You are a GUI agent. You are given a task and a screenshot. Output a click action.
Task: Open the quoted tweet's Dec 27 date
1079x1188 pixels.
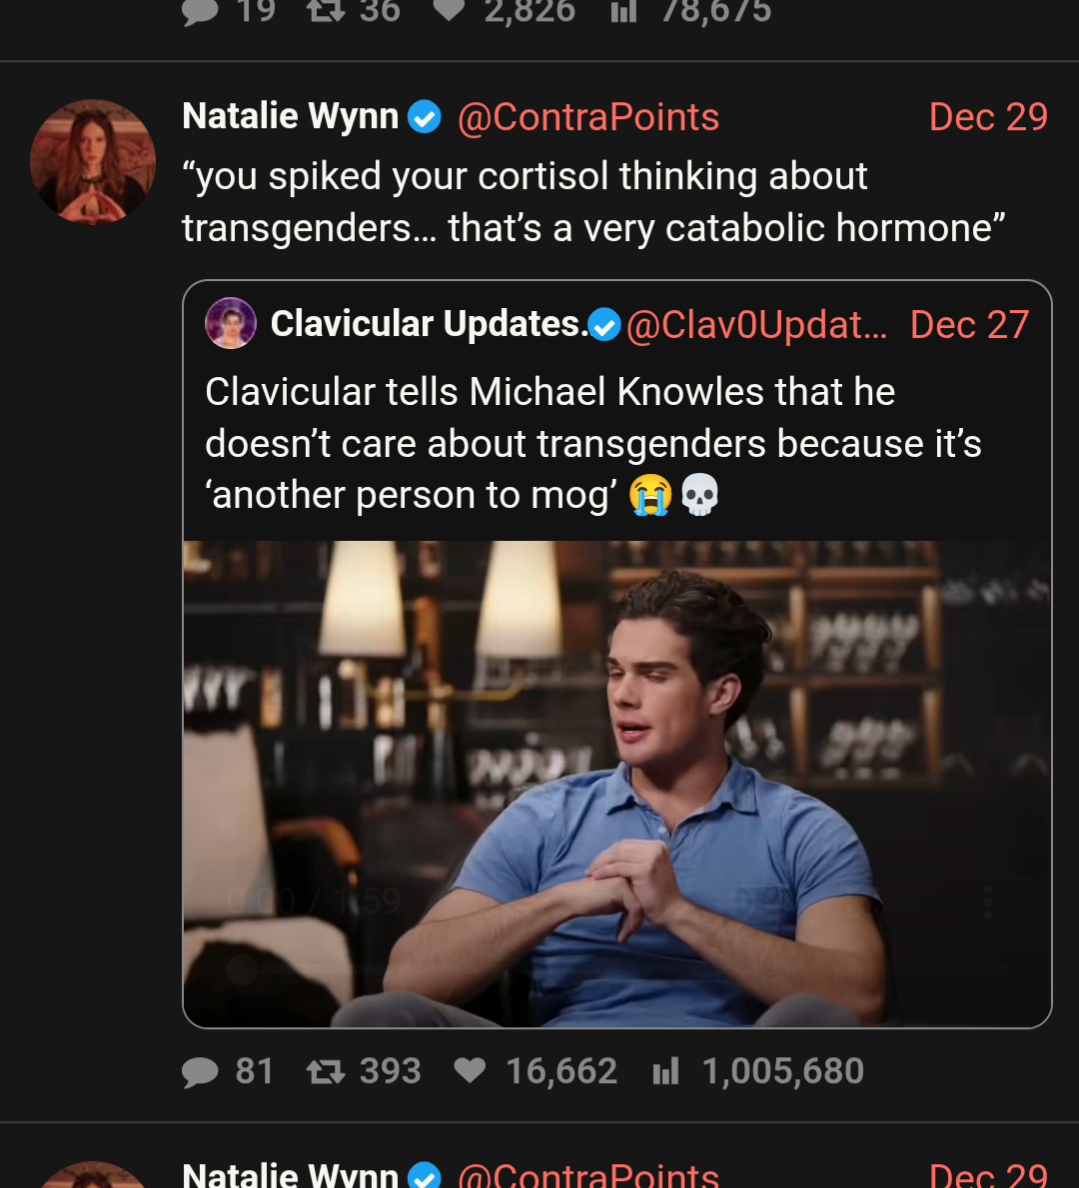point(968,325)
